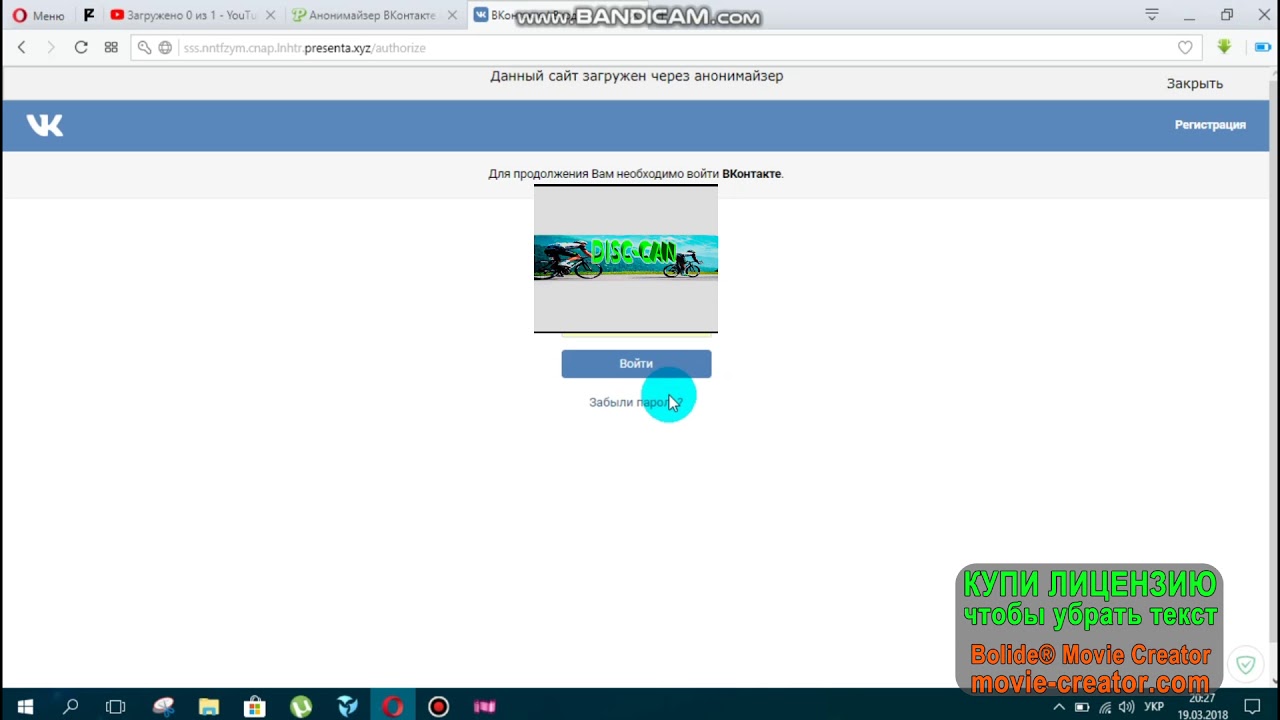
Task: Bookmark page with the heart icon
Action: 1185,47
